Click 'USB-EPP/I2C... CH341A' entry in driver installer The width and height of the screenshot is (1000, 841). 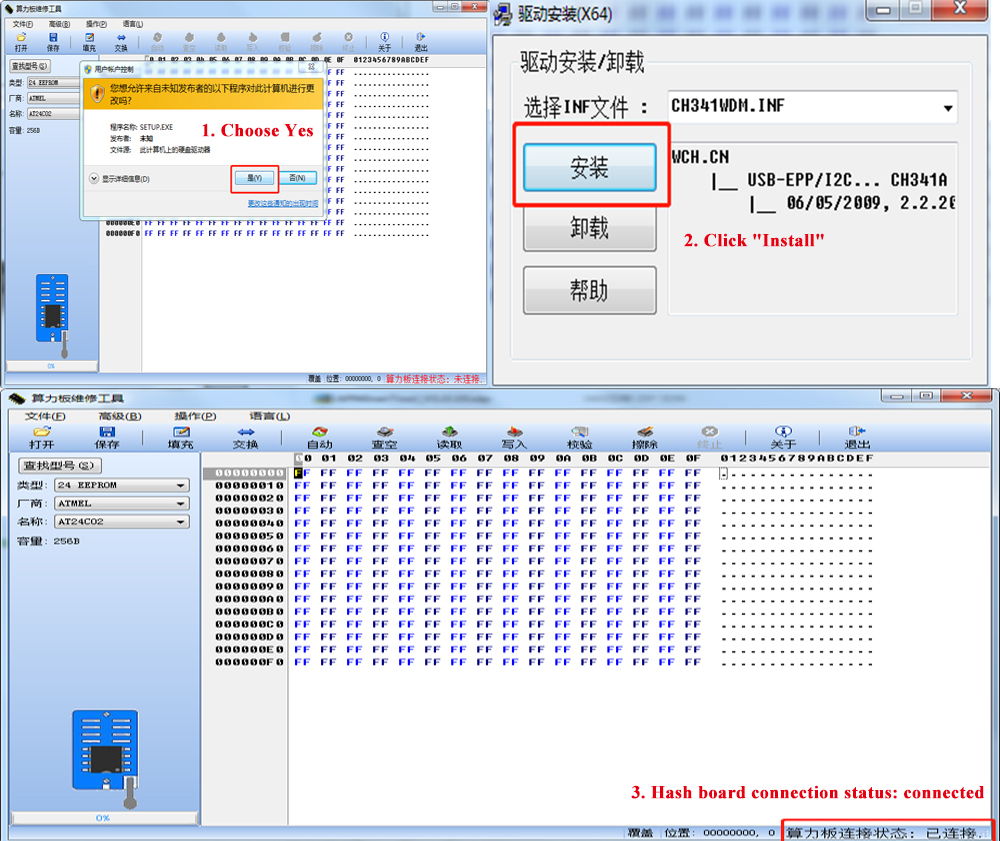coord(847,180)
